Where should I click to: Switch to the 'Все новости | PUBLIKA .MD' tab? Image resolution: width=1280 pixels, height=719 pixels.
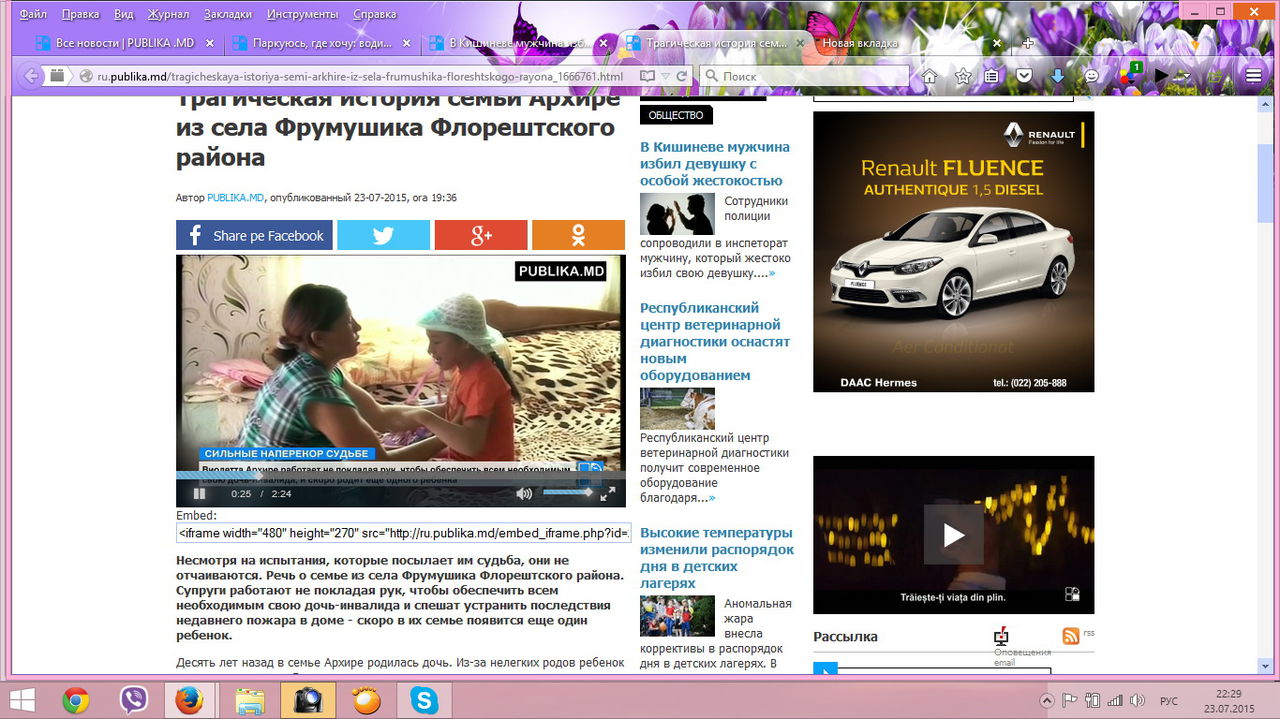pos(124,43)
